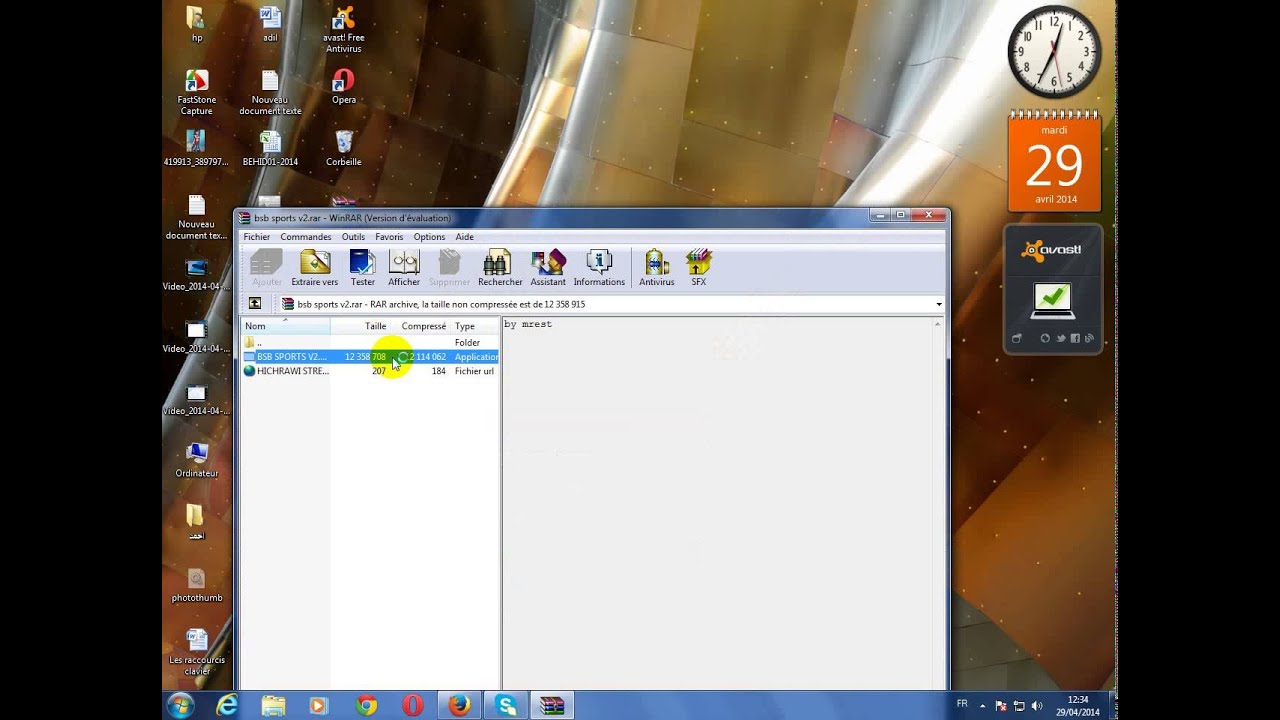1280x720 pixels.
Task: Click the avast! gadget laptop status icon
Action: (1052, 299)
